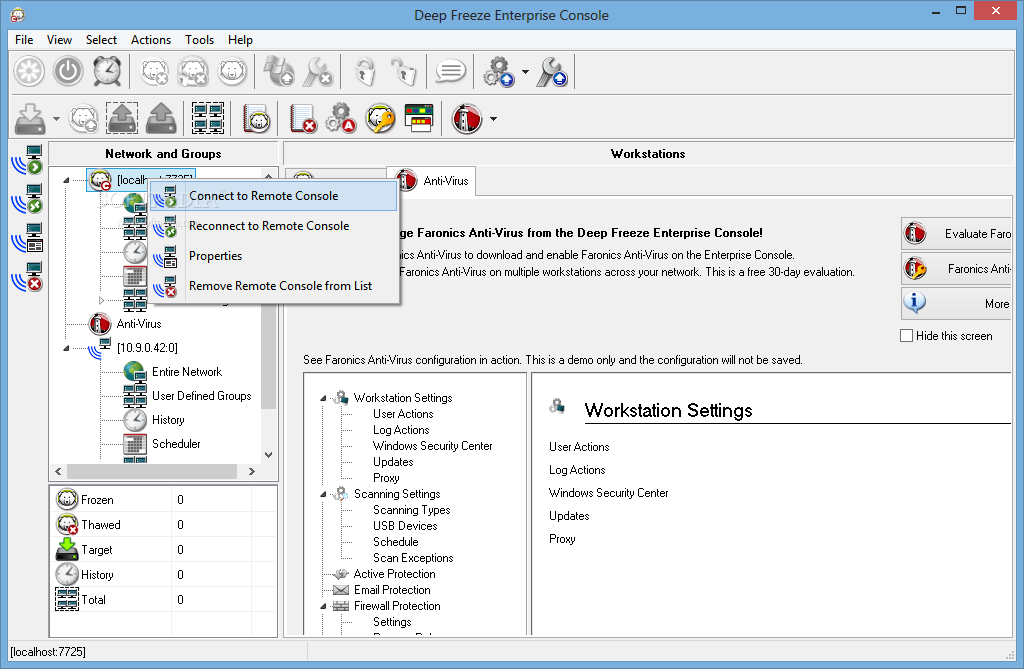Viewport: 1024px width, 669px height.
Task: Choose Properties in the context menu
Action: click(x=274, y=256)
